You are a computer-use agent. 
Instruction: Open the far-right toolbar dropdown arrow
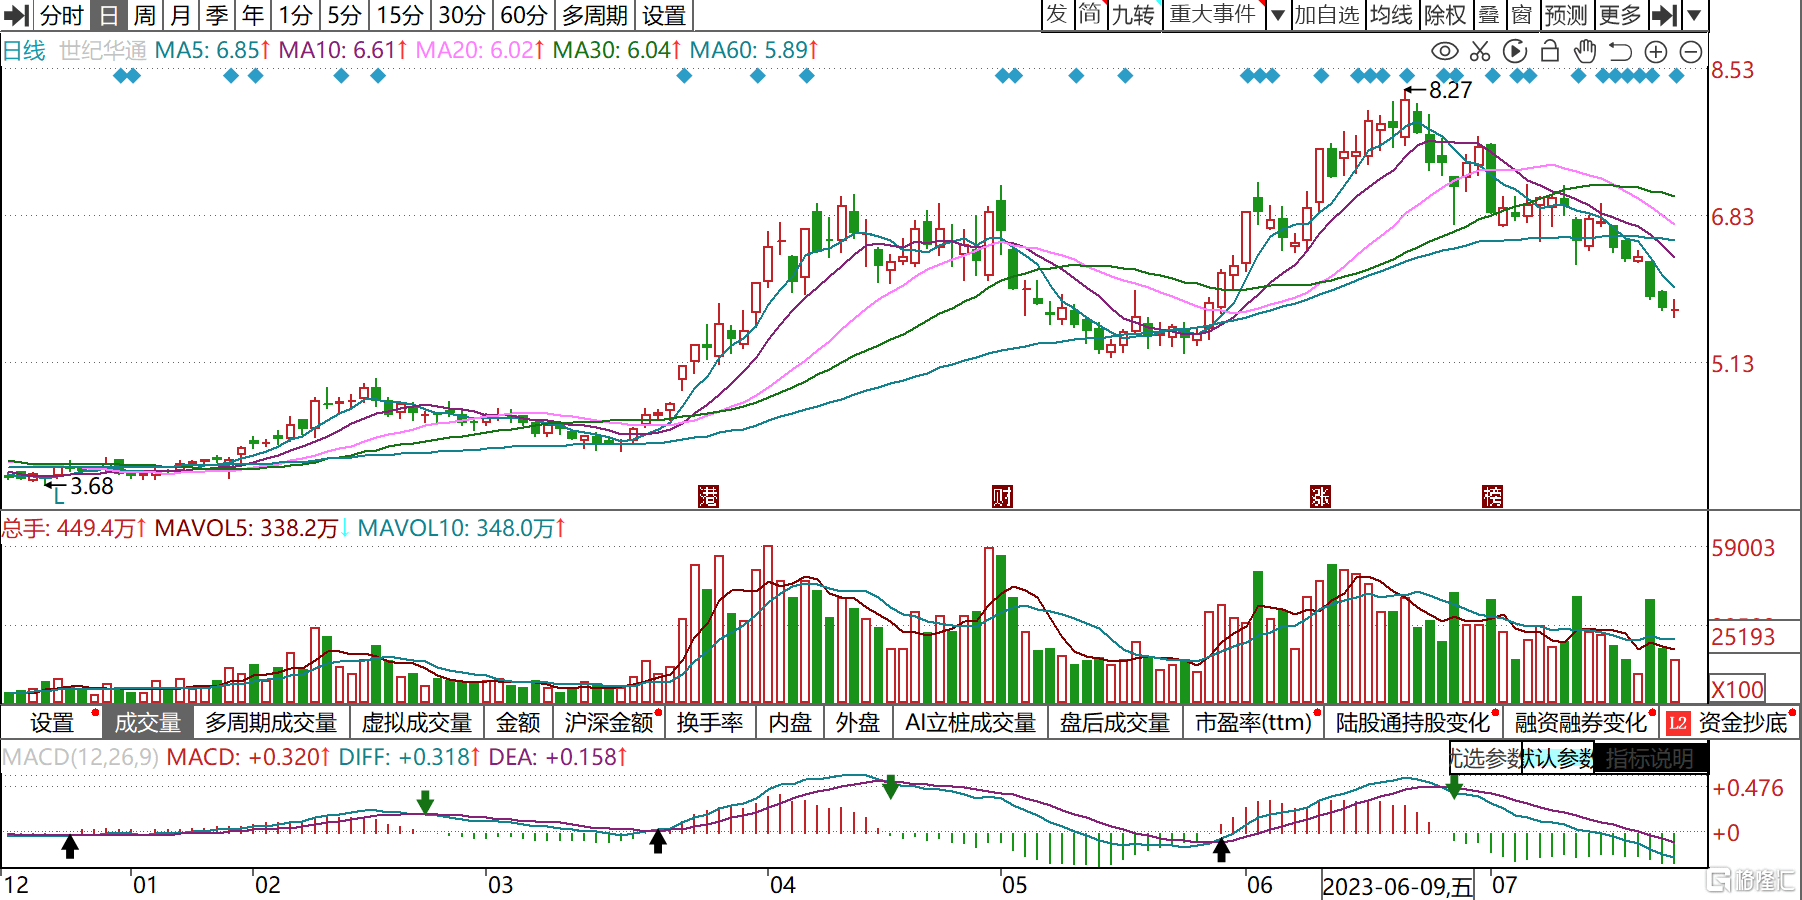click(x=1694, y=15)
